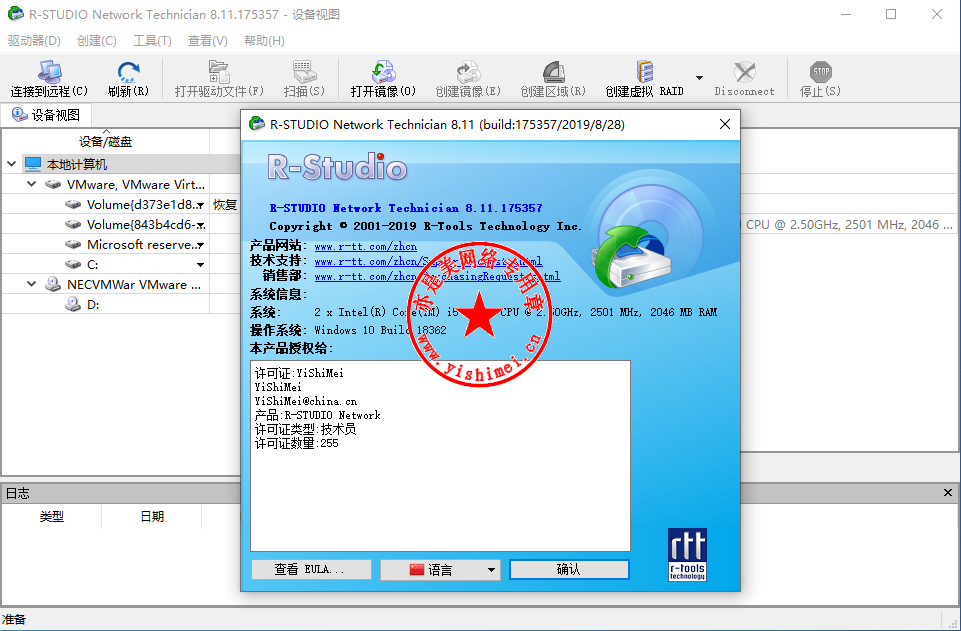
Task: Click license line YiShiMei@china.cn
Action: click(306, 401)
